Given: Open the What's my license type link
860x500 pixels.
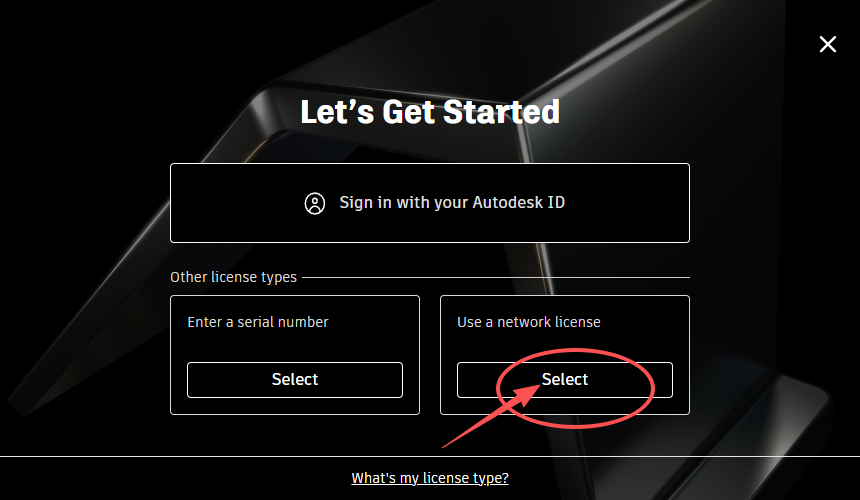Looking at the screenshot, I should [x=430, y=478].
